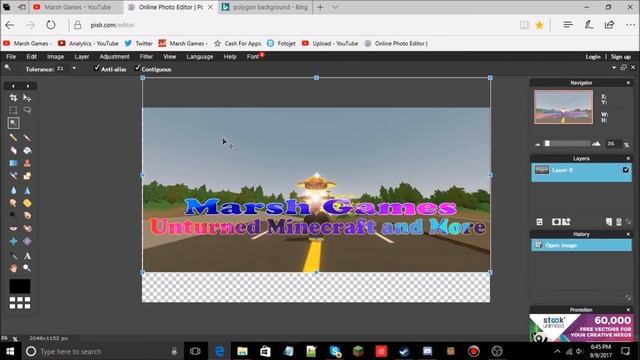Select the Move tool
The height and width of the screenshot is (360, 640).
pos(27,98)
